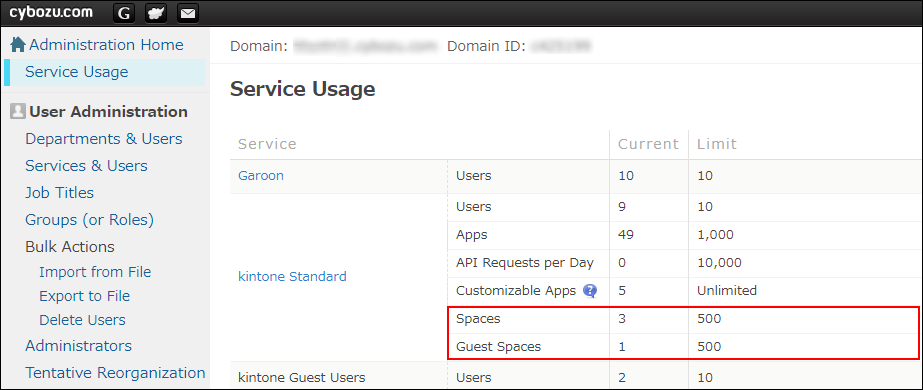
Task: Open Services & Users
Action: click(86, 166)
